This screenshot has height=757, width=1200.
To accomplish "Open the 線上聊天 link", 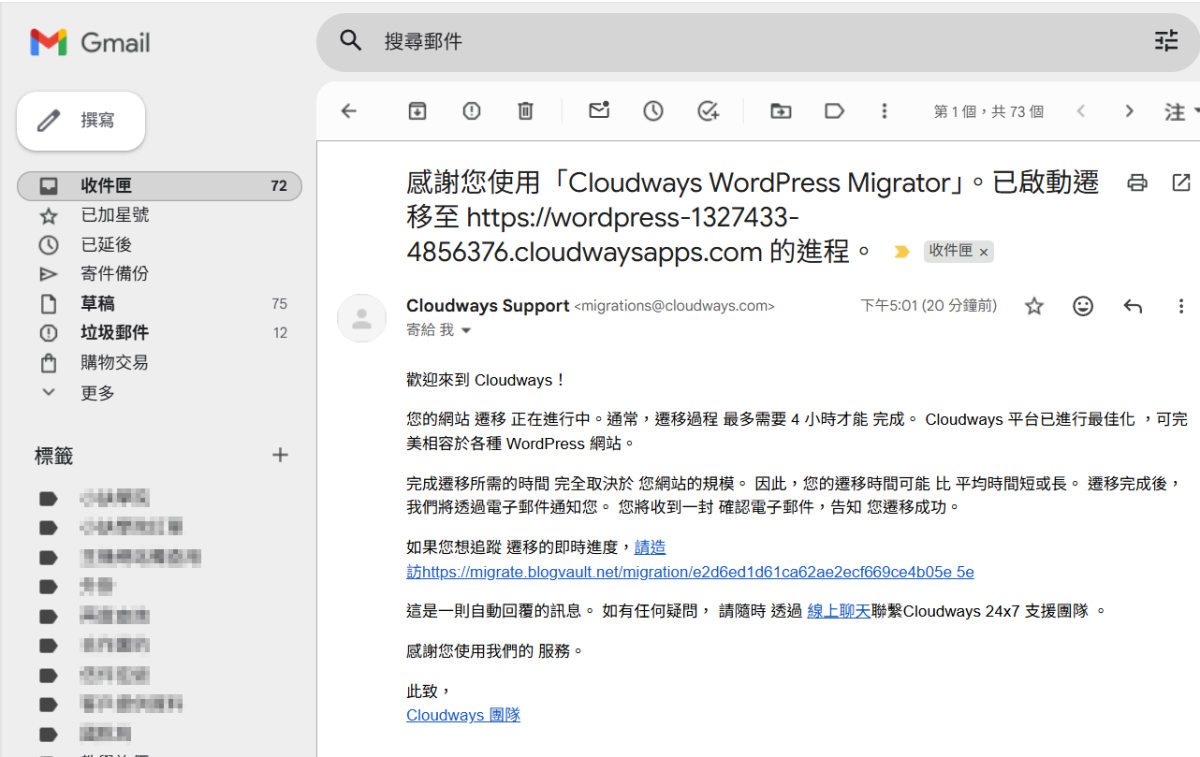I will click(838, 610).
